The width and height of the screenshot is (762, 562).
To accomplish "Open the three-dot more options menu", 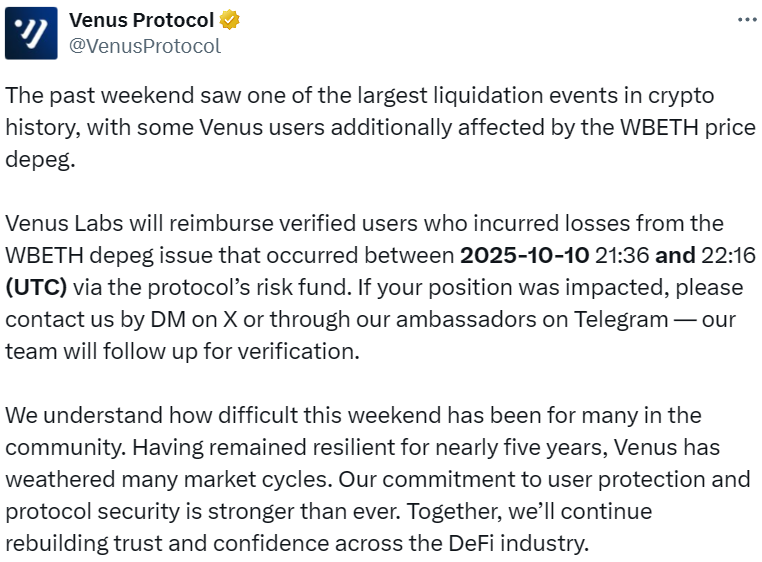I will pos(746,20).
